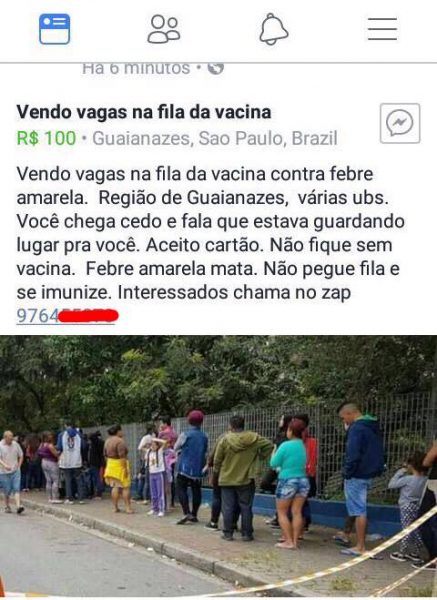
Task: Click the Messenger button beside the listing
Action: (400, 123)
